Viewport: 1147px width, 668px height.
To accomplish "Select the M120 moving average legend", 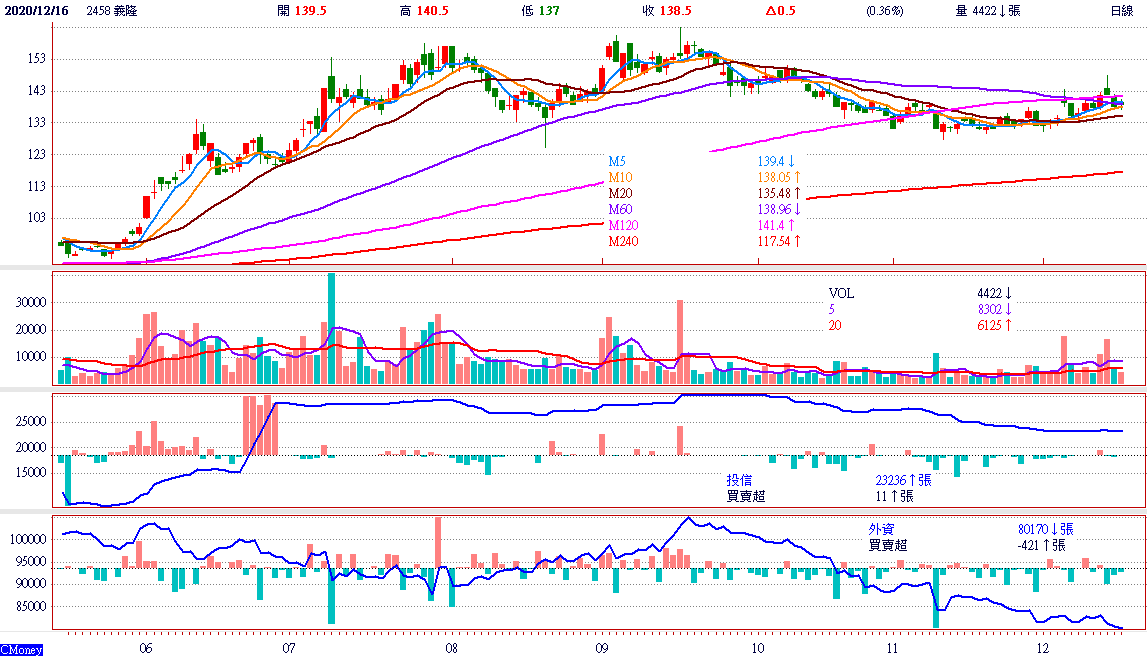I will pos(623,225).
